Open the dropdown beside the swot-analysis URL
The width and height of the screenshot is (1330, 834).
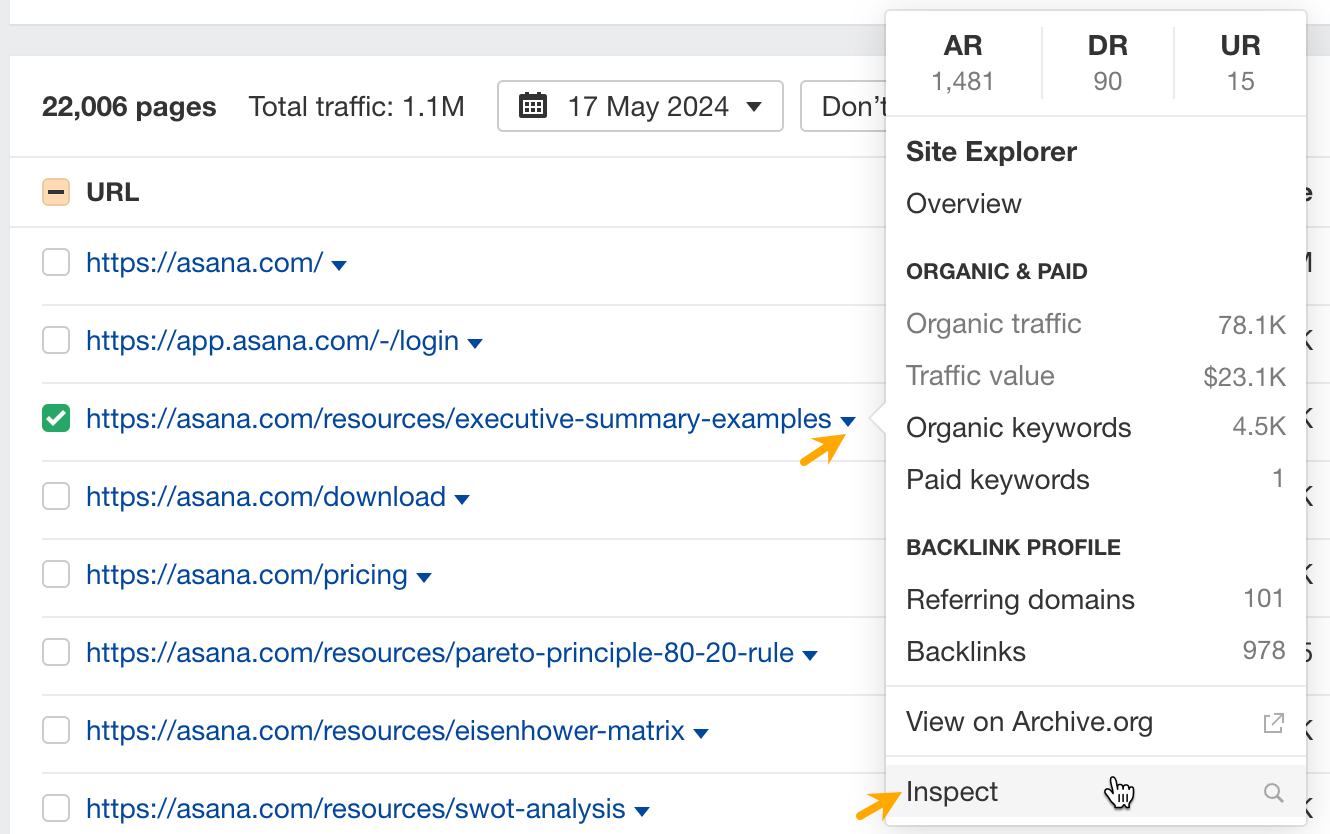(x=640, y=811)
